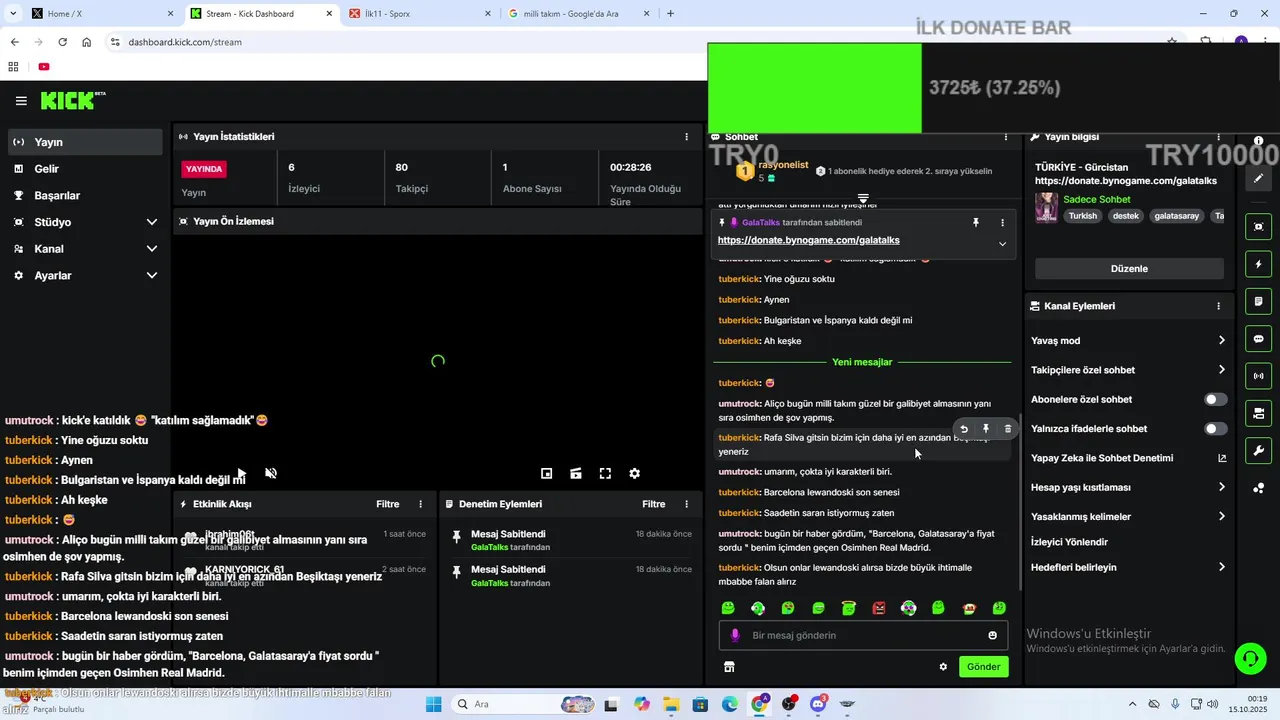Insert the halo angel Kick emote
Viewport: 1280px width, 720px height.
849,608
